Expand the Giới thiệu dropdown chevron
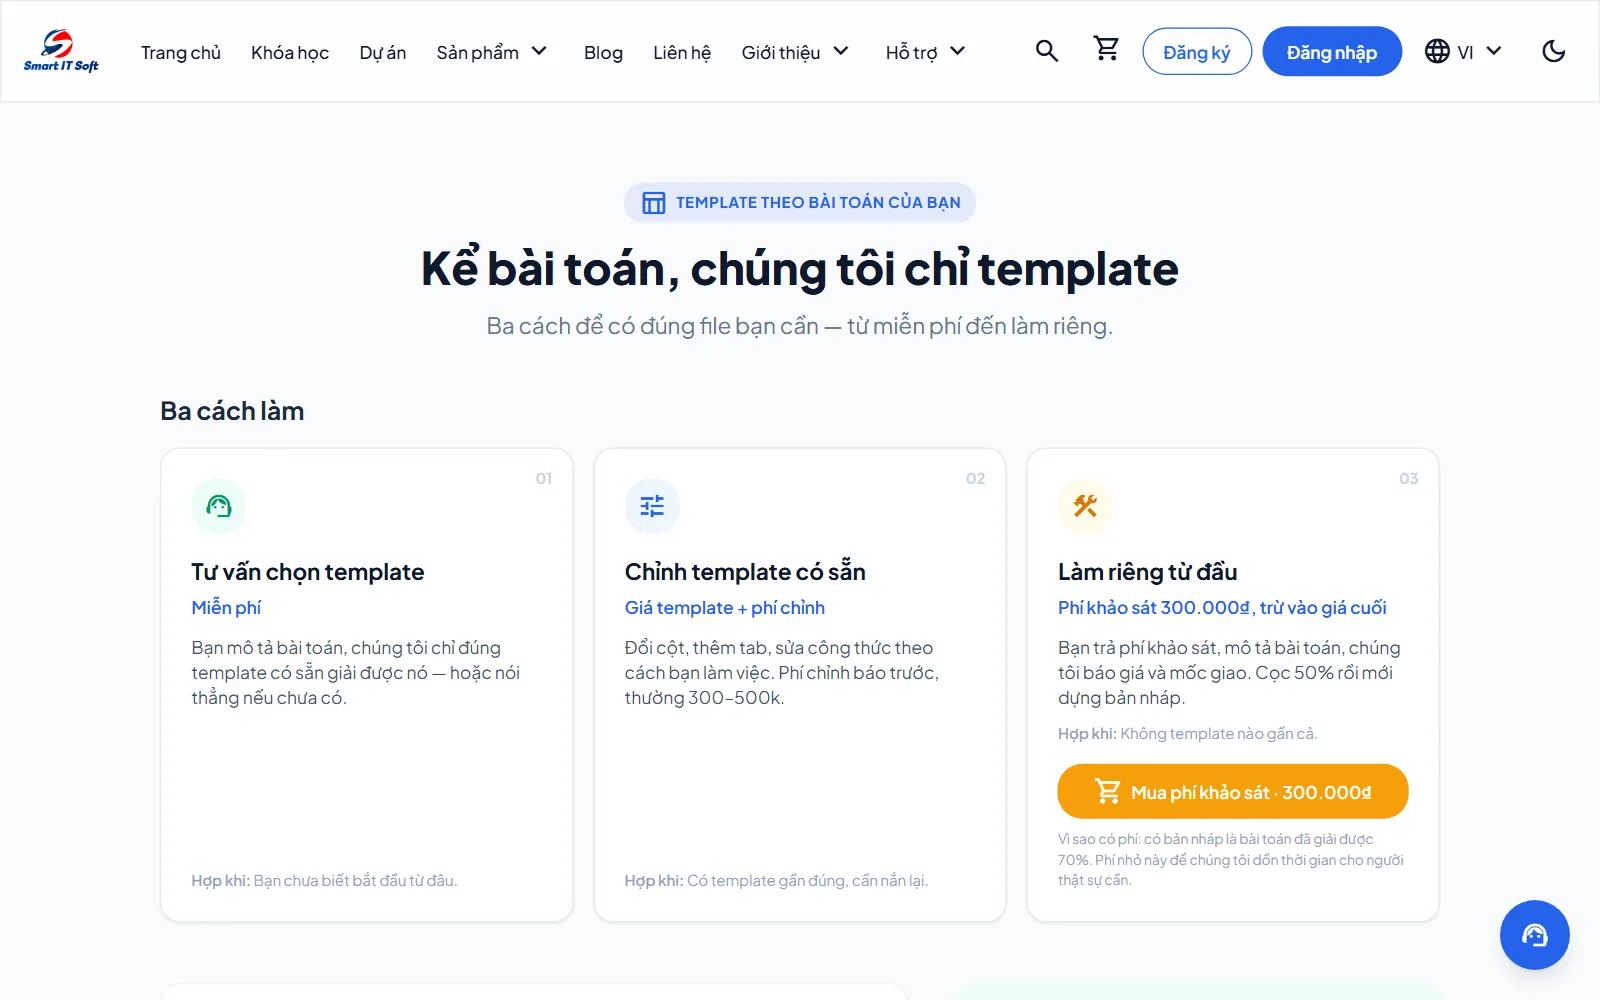1600x1000 pixels. pyautogui.click(x=841, y=51)
